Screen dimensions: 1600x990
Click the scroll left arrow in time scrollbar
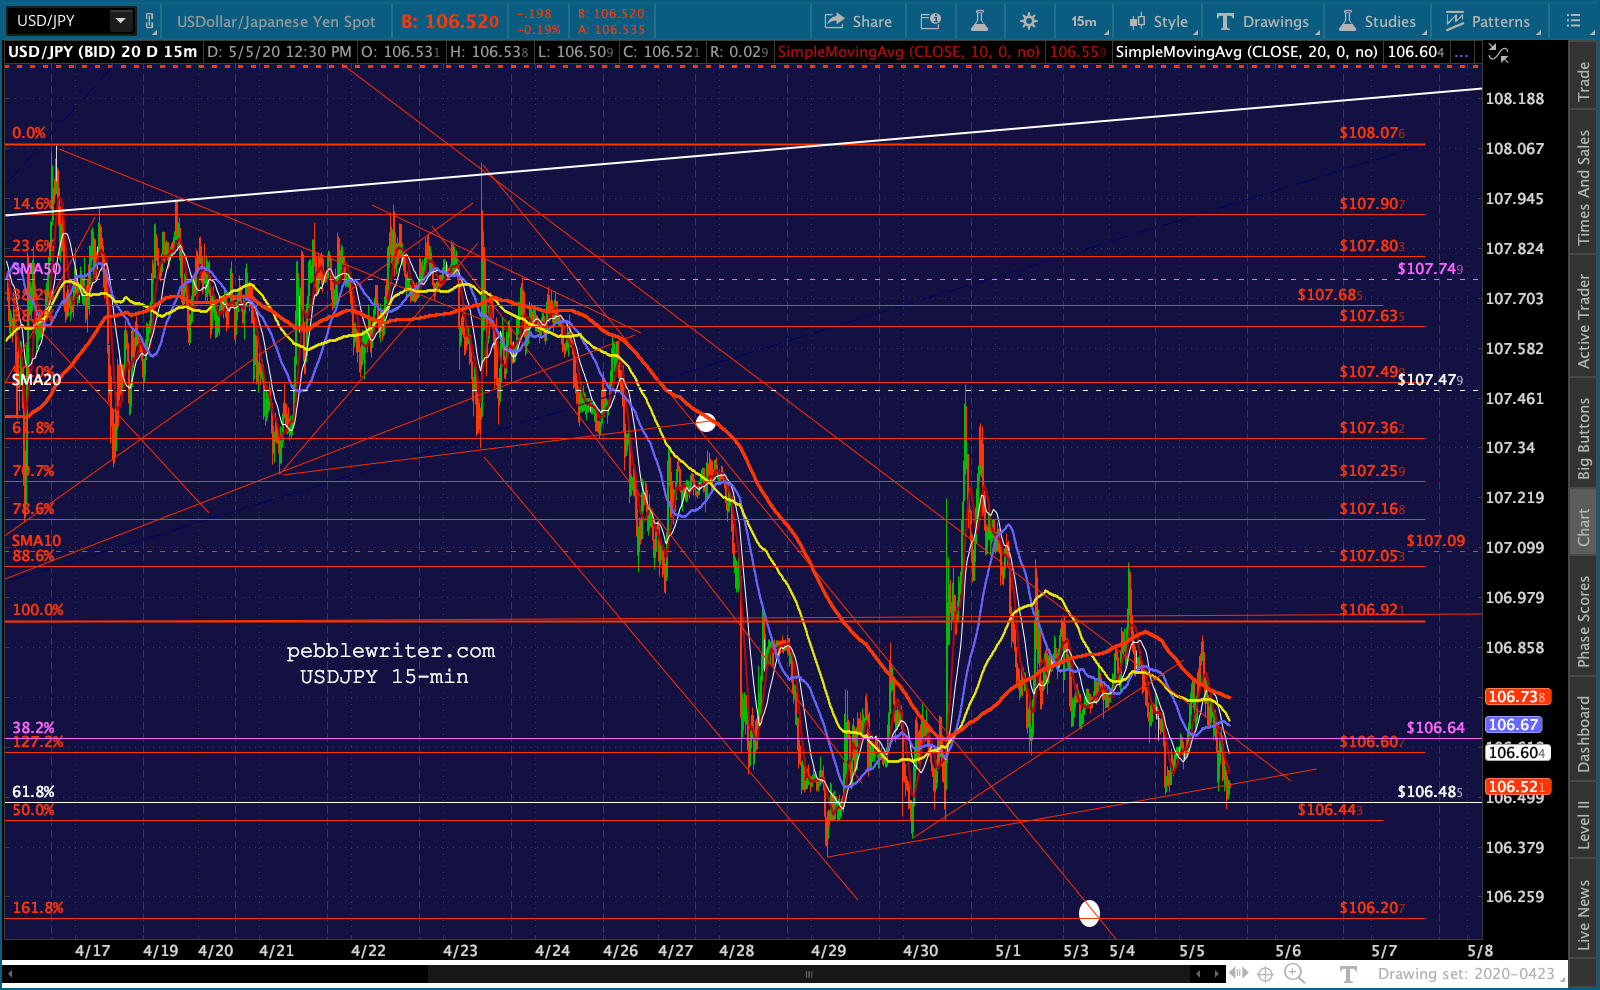pyautogui.click(x=10, y=973)
